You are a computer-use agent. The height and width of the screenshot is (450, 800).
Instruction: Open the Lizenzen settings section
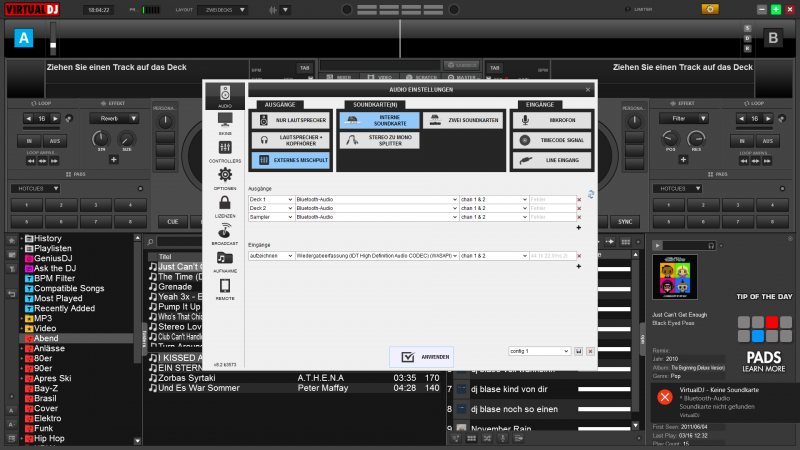pos(225,207)
